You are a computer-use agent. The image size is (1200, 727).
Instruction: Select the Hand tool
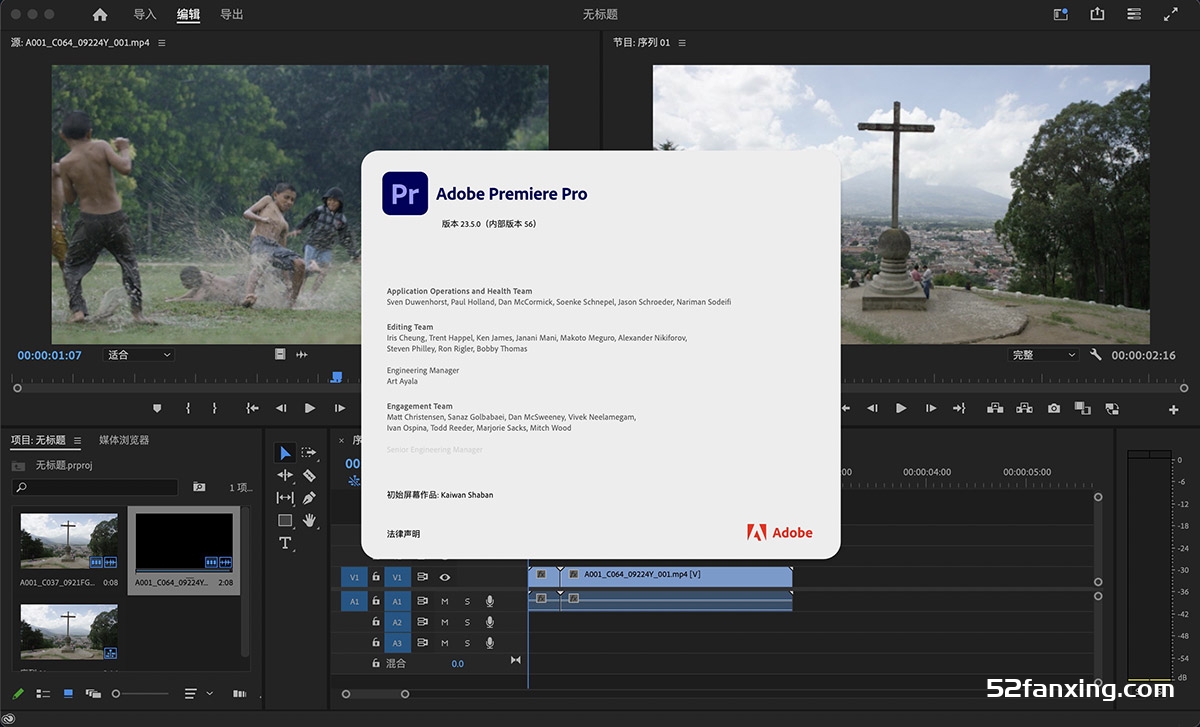tap(309, 520)
